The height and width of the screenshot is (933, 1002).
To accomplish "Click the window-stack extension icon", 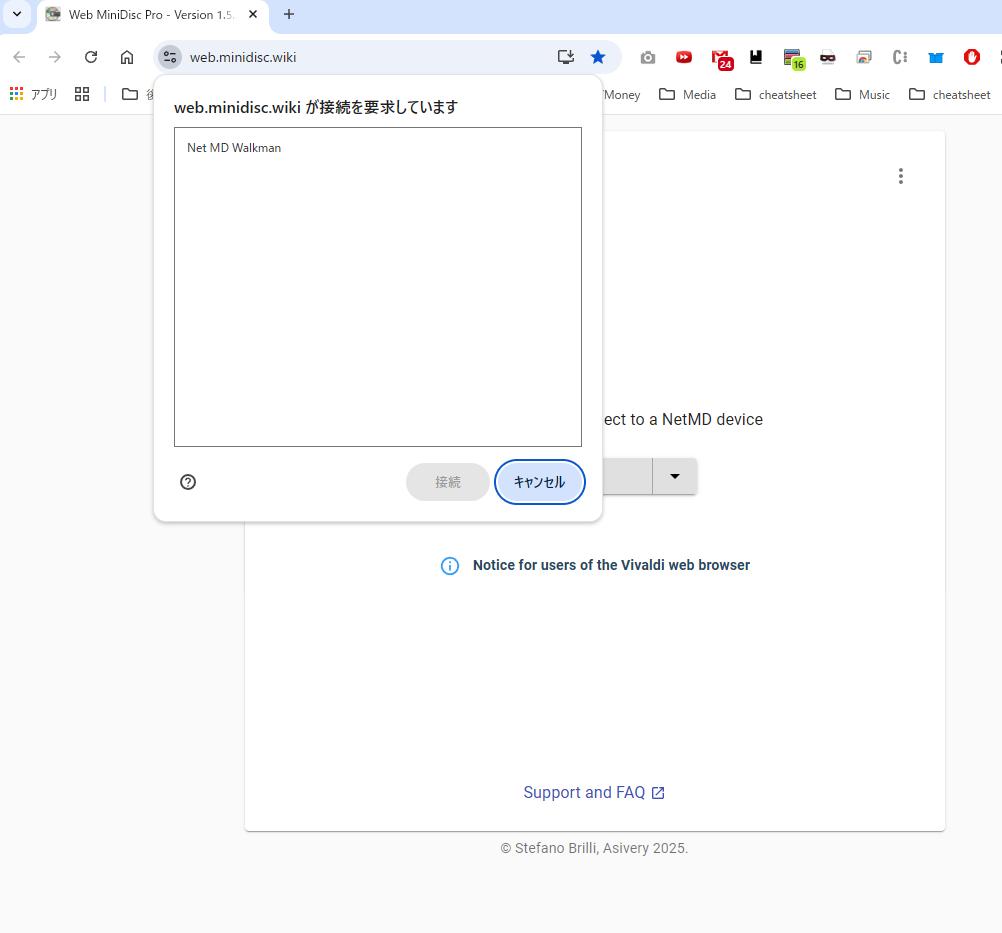I will pos(864,58).
